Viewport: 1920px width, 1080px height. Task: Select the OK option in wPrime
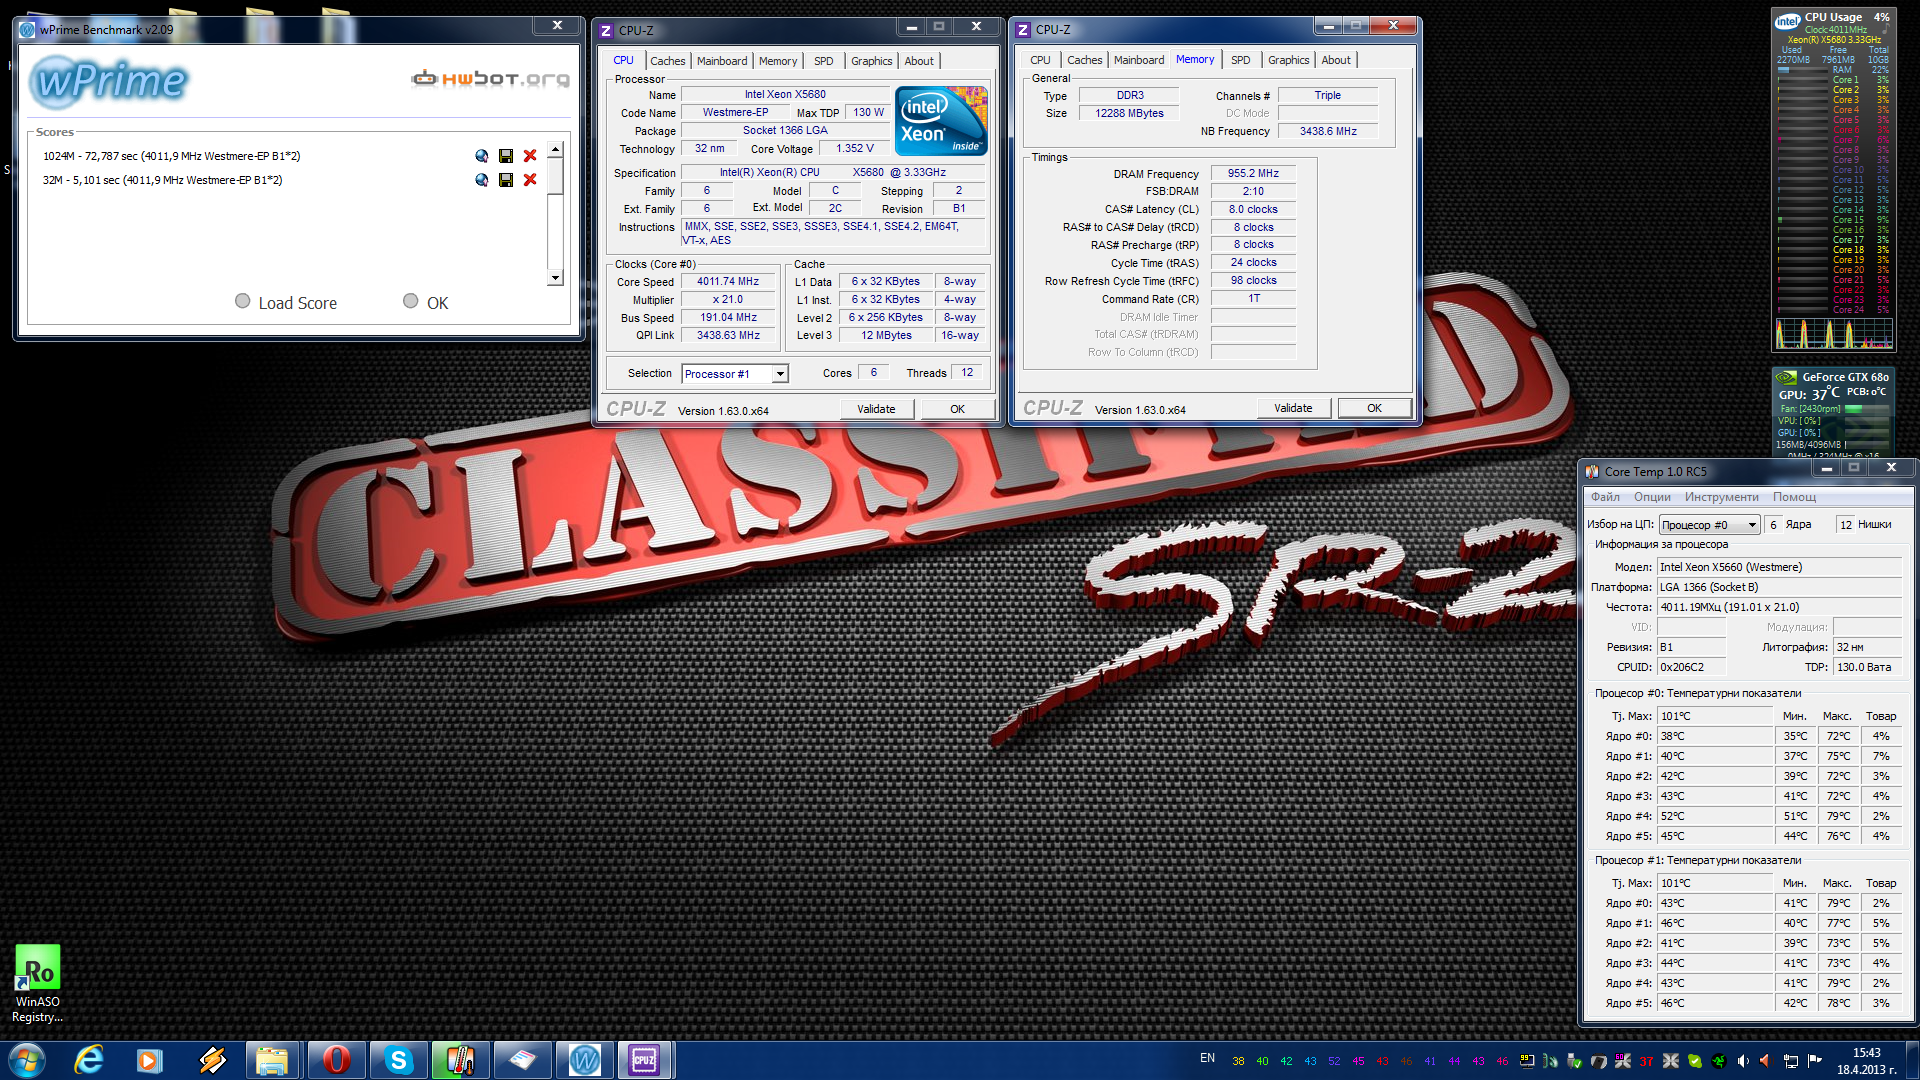(x=426, y=302)
